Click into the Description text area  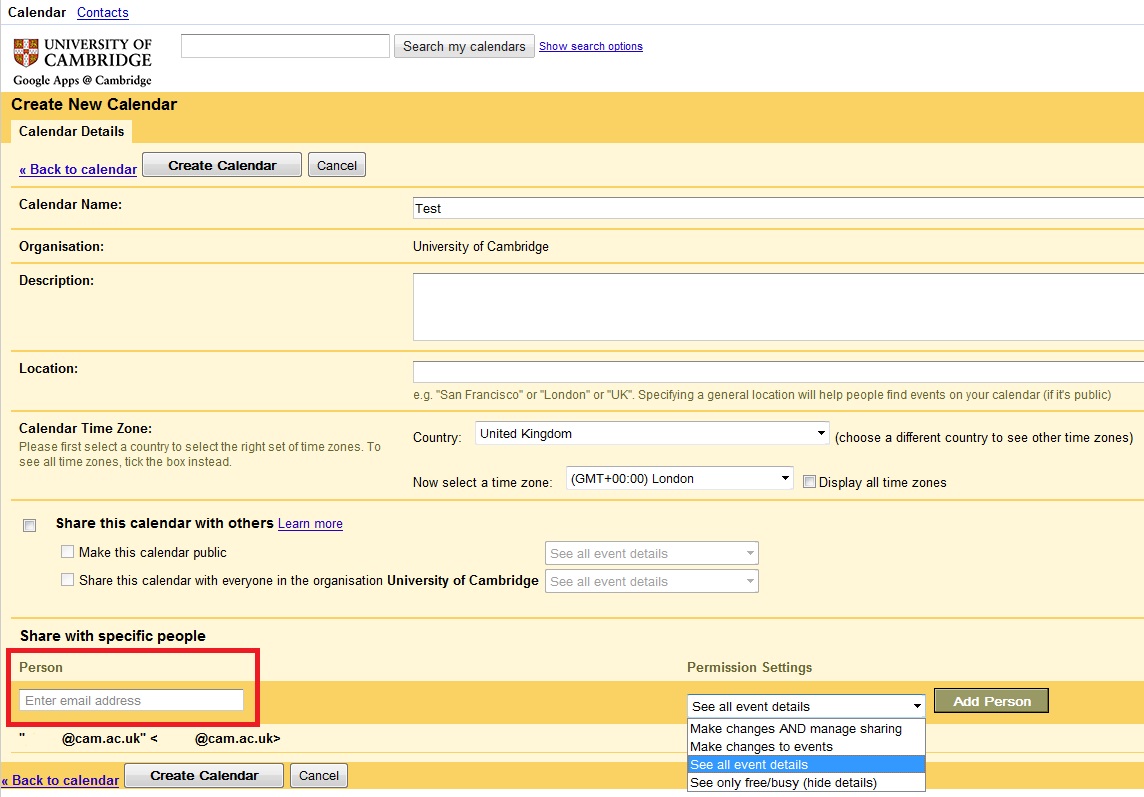pyautogui.click(x=778, y=307)
